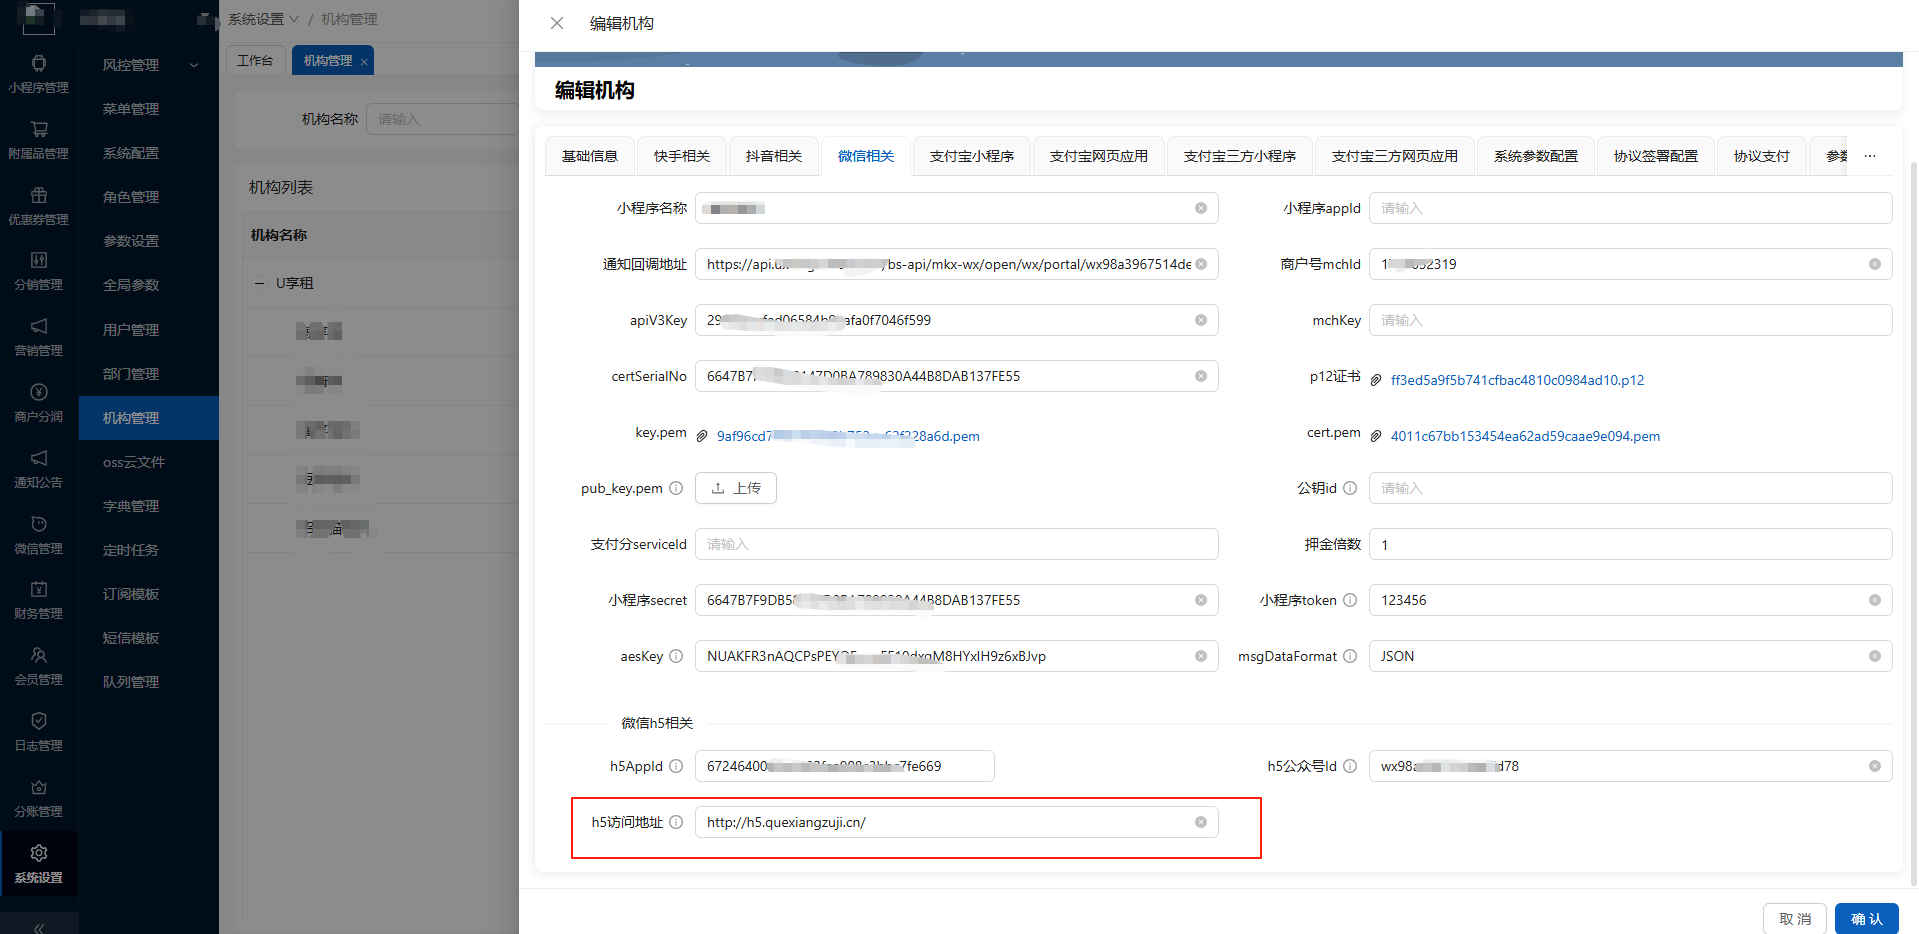Close the 机构管理 page tab

click(364, 62)
